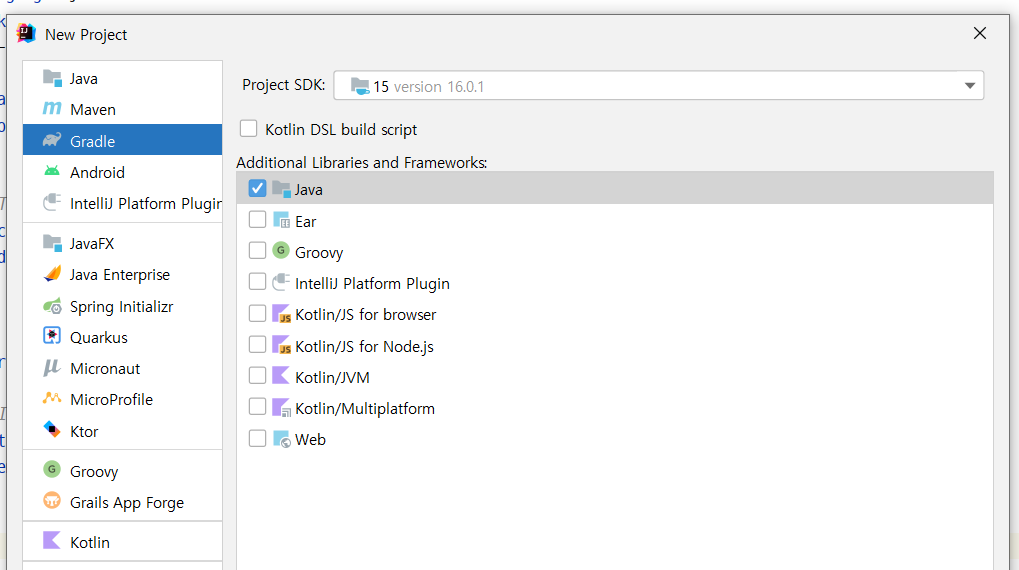Enable the Kotlin DSL build script checkbox
Screen dimensions: 1019x570
tap(248, 128)
